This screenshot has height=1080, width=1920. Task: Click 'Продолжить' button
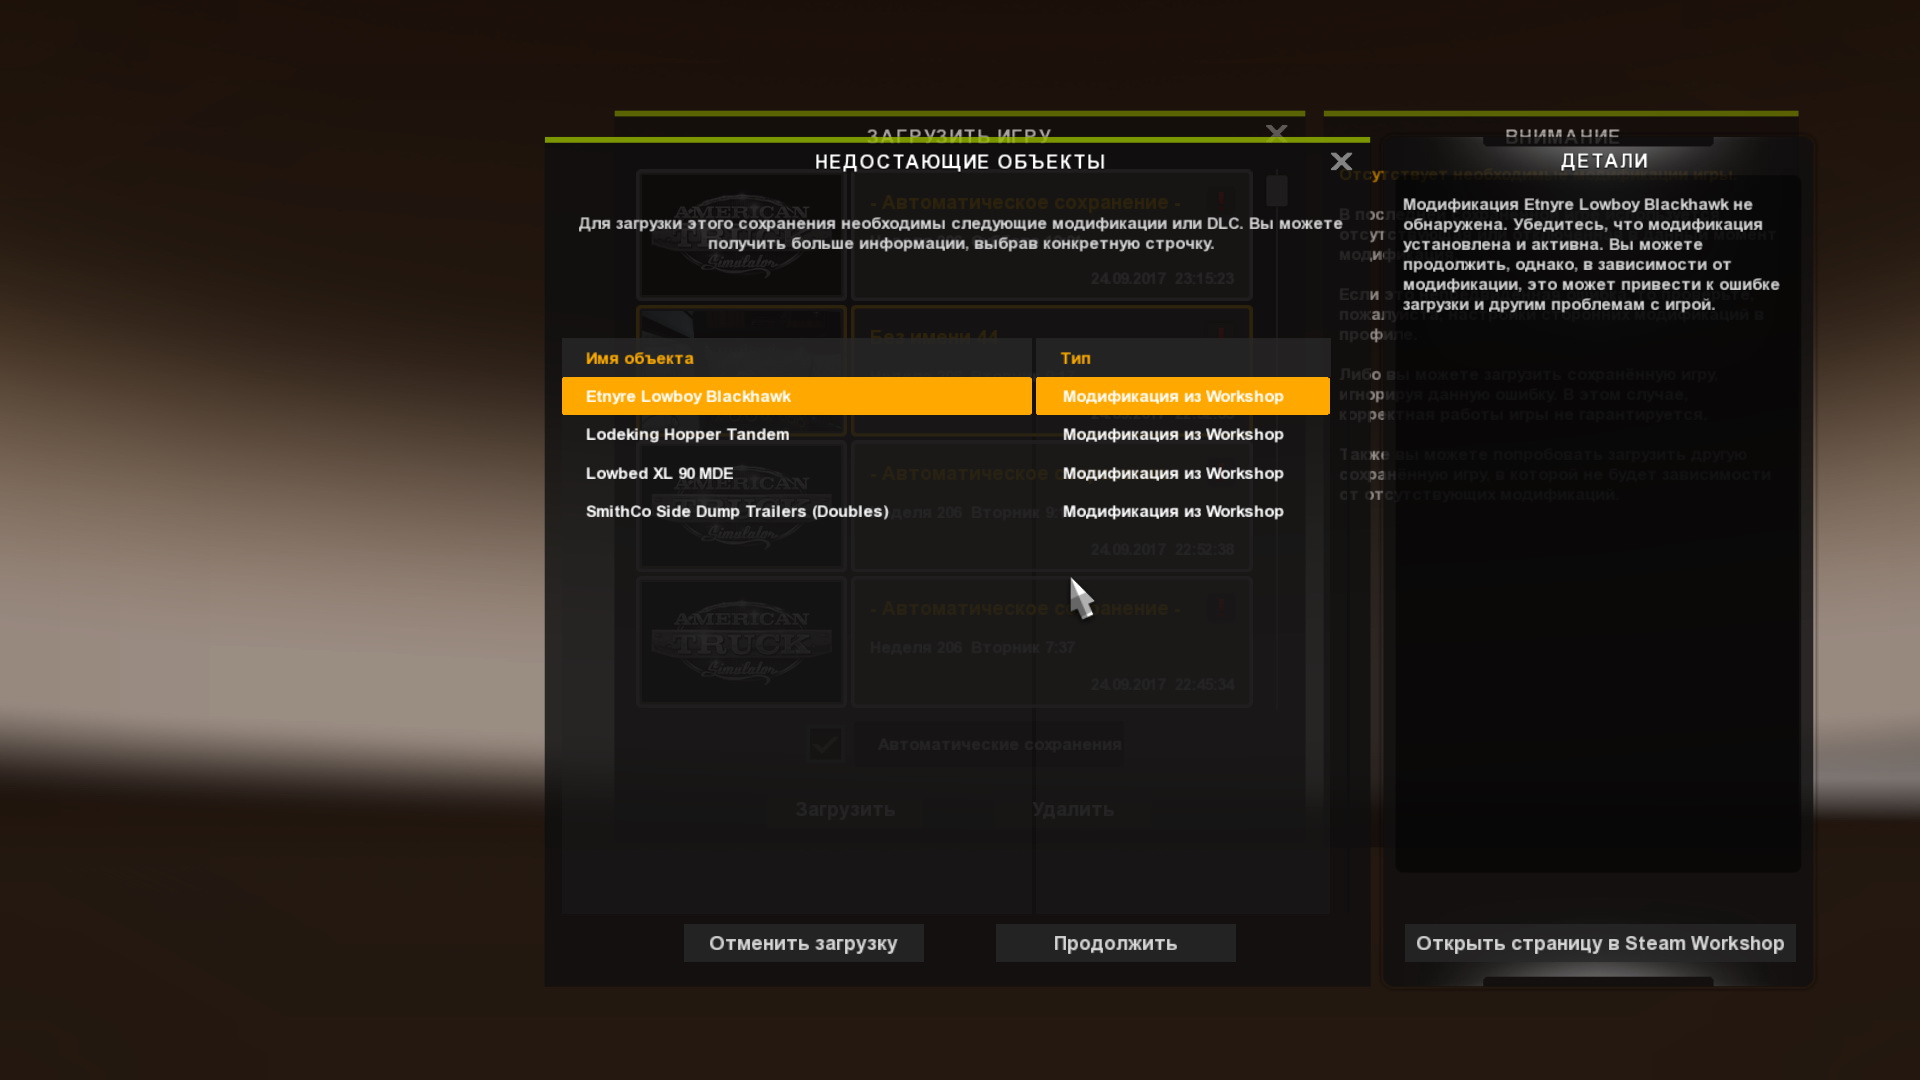coord(1115,943)
